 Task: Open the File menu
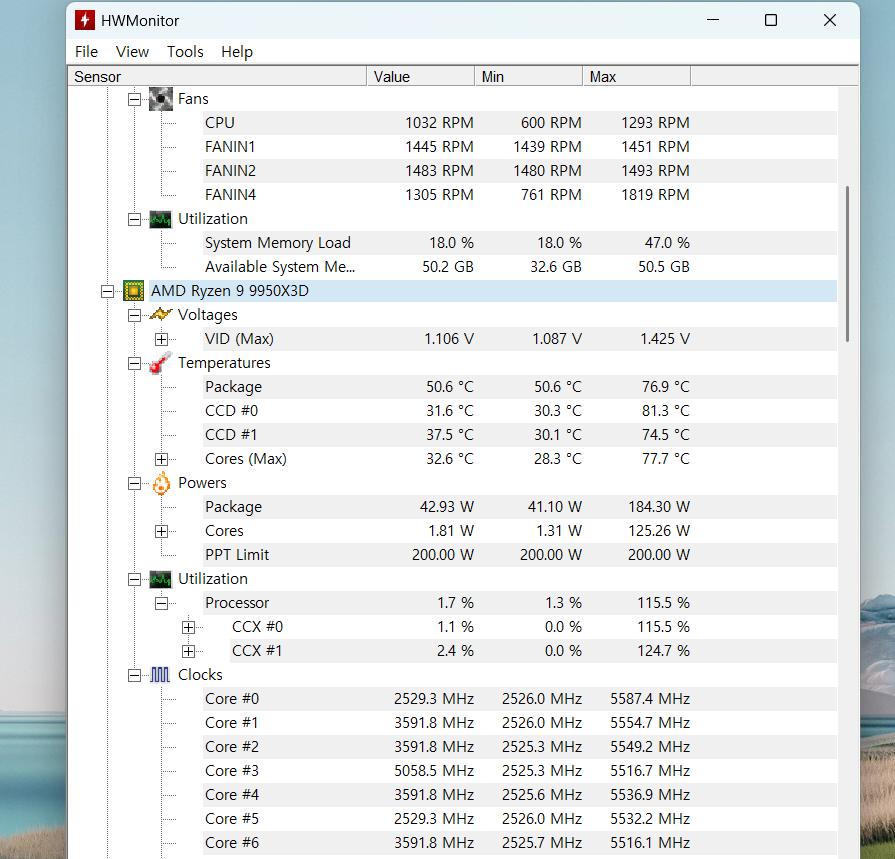point(86,52)
